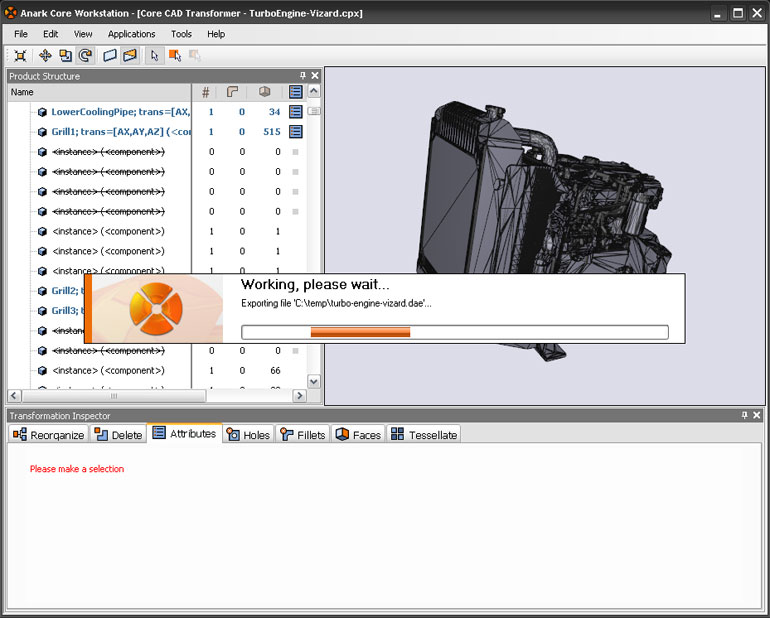770x618 pixels.
Task: Select the LowerCoolingPipe tree item
Action: [121, 112]
